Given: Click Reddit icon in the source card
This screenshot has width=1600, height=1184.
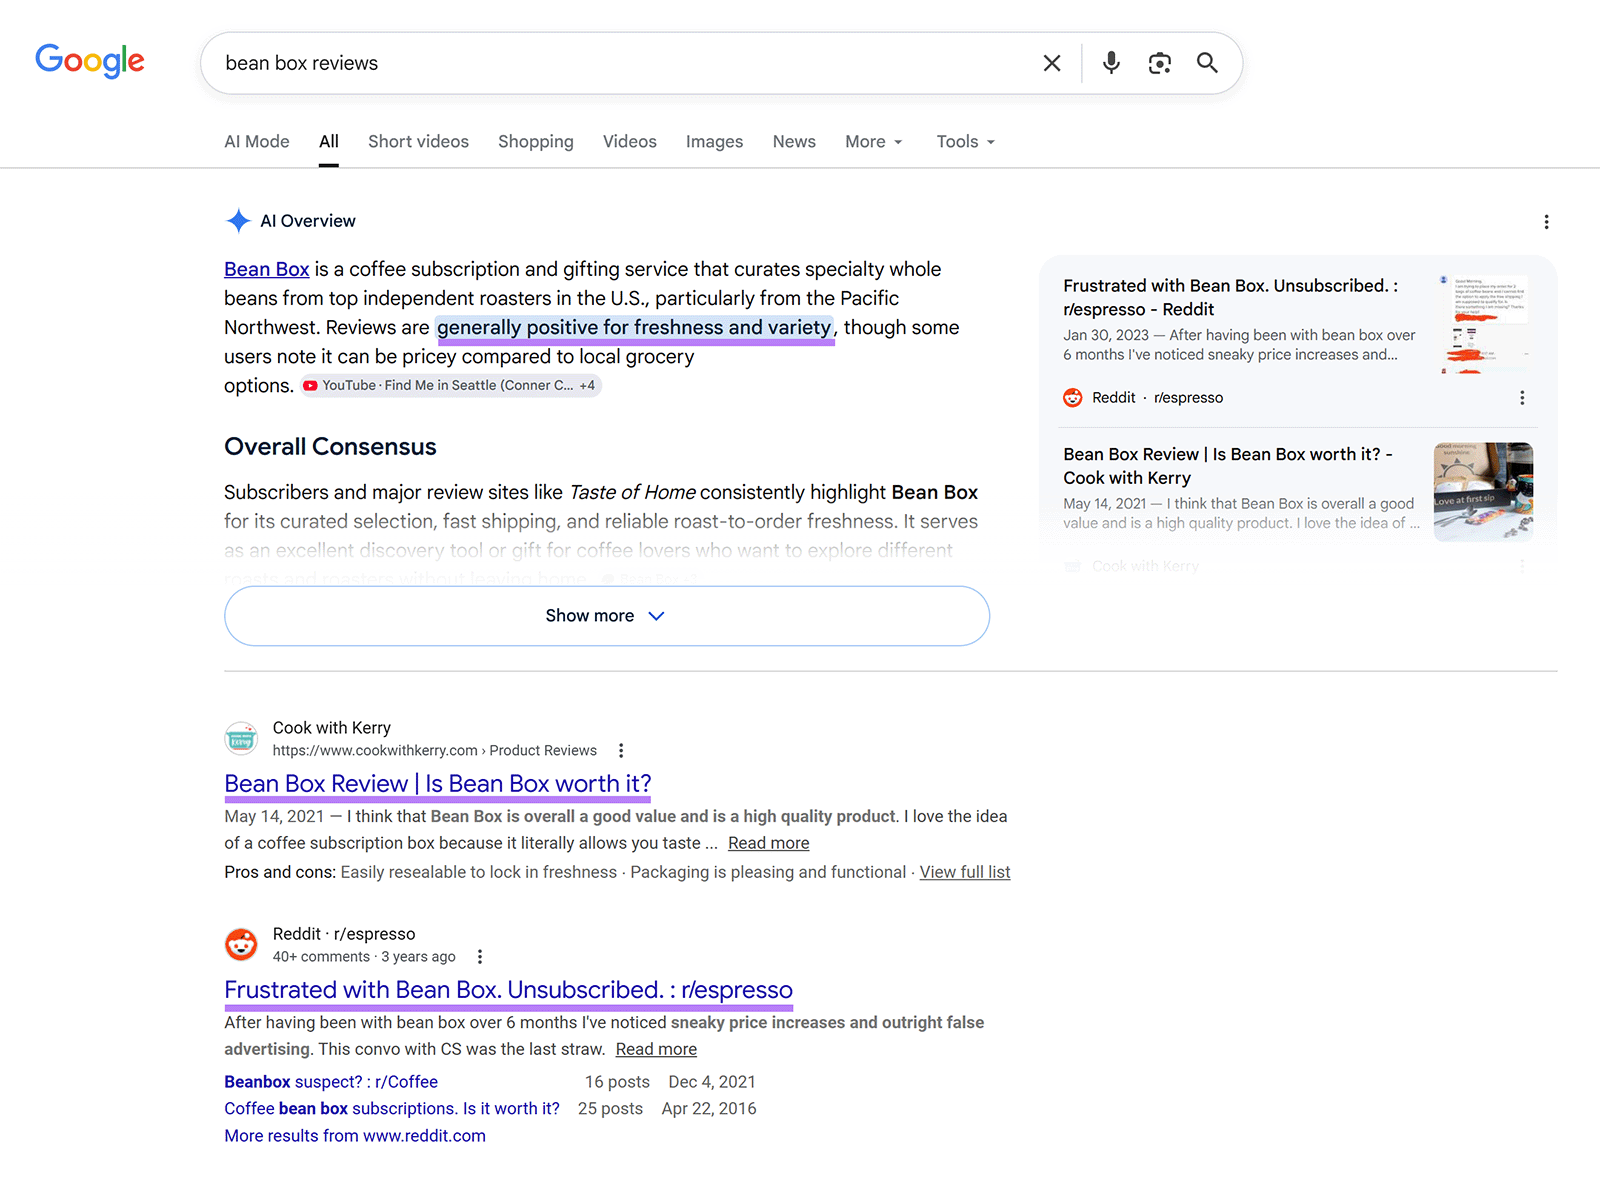Looking at the screenshot, I should (x=1073, y=398).
